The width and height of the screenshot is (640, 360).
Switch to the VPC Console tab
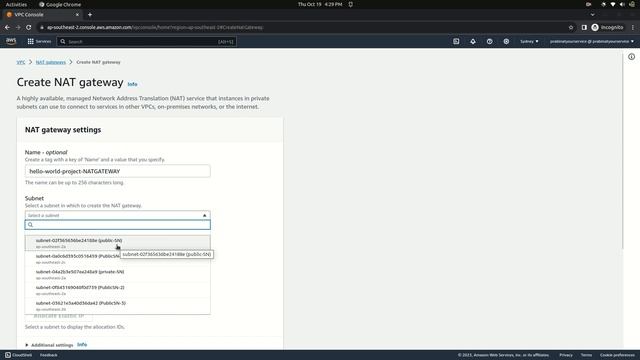click(x=42, y=15)
